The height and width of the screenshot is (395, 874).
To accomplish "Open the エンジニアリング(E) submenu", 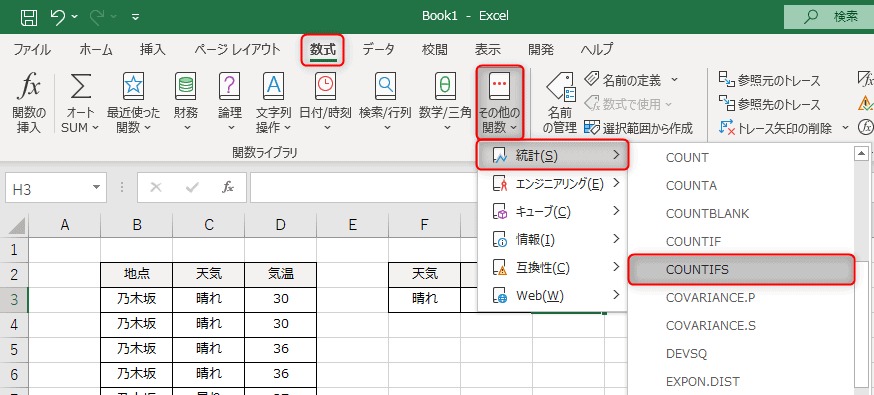I will click(x=553, y=183).
